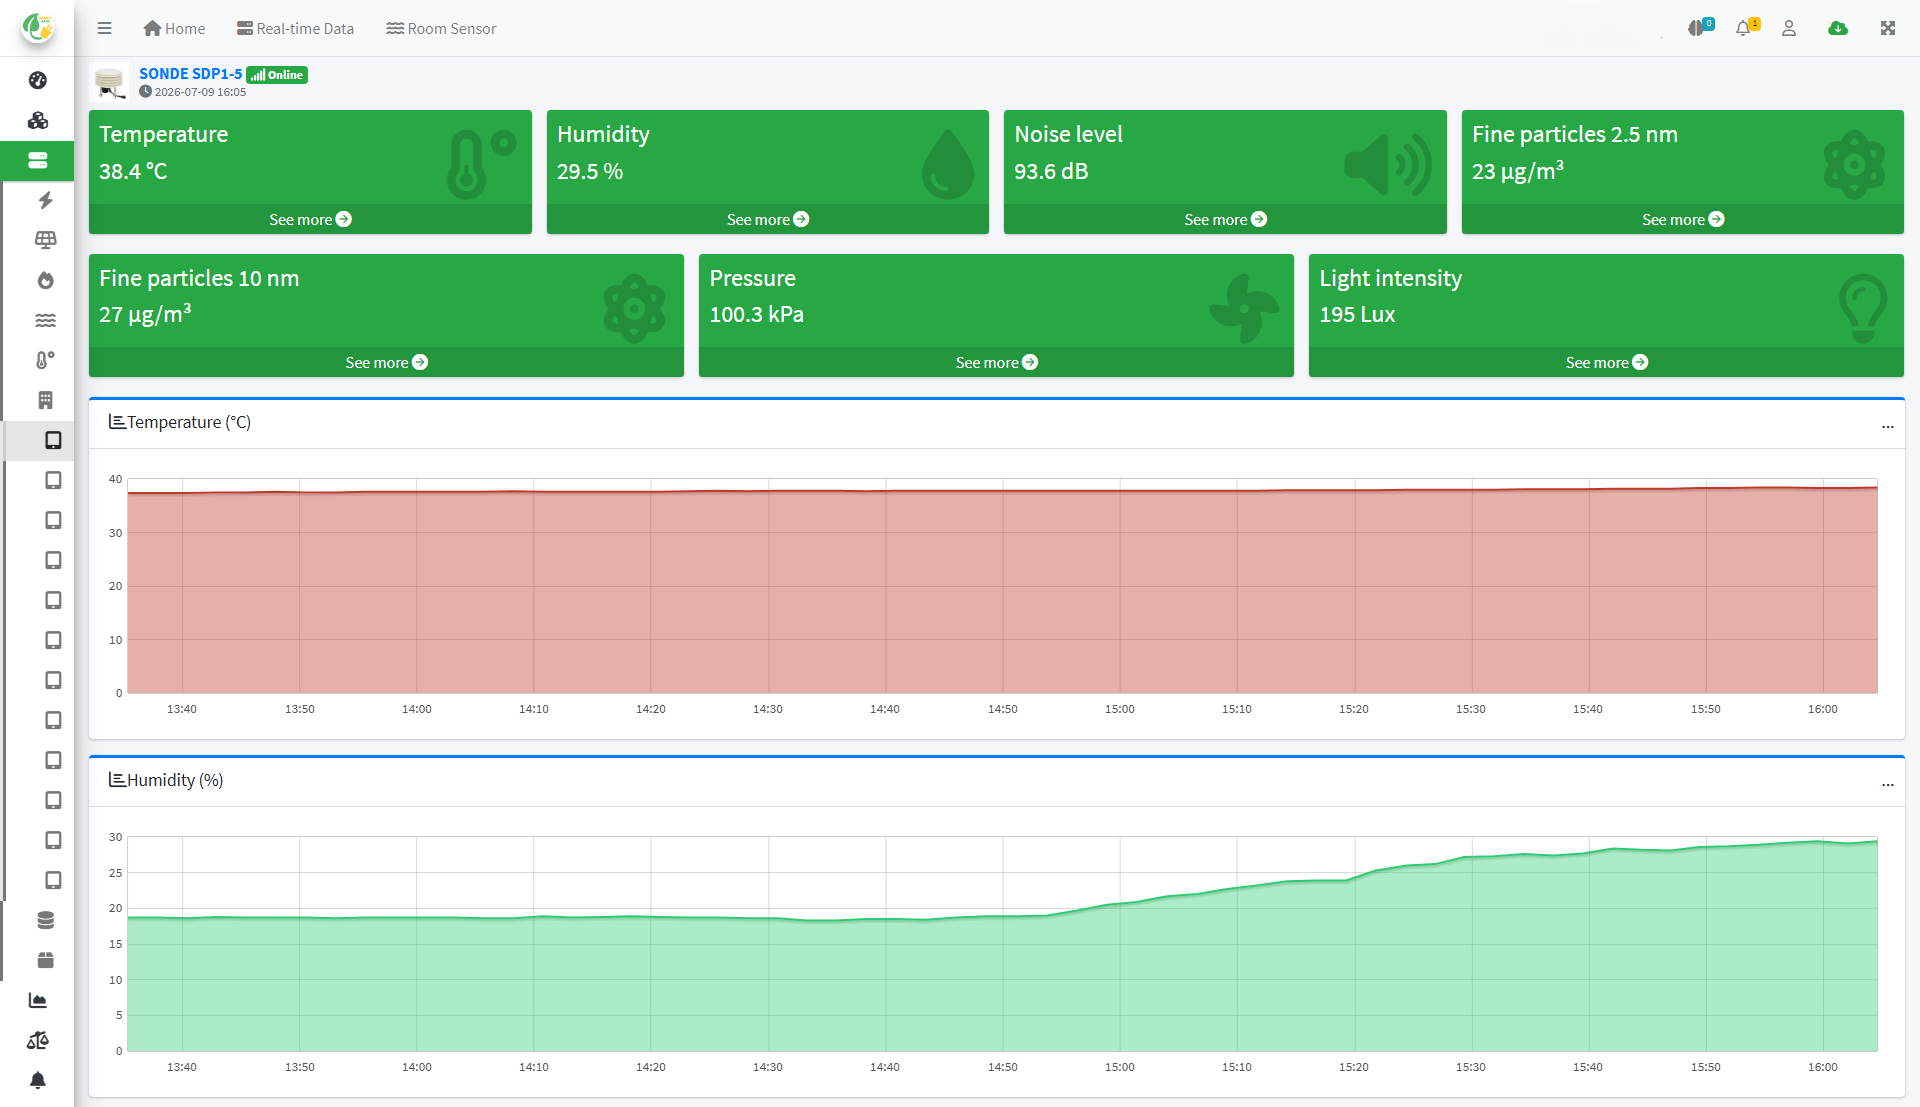This screenshot has height=1107, width=1920.
Task: Click See more on Light intensity card
Action: (x=1606, y=362)
